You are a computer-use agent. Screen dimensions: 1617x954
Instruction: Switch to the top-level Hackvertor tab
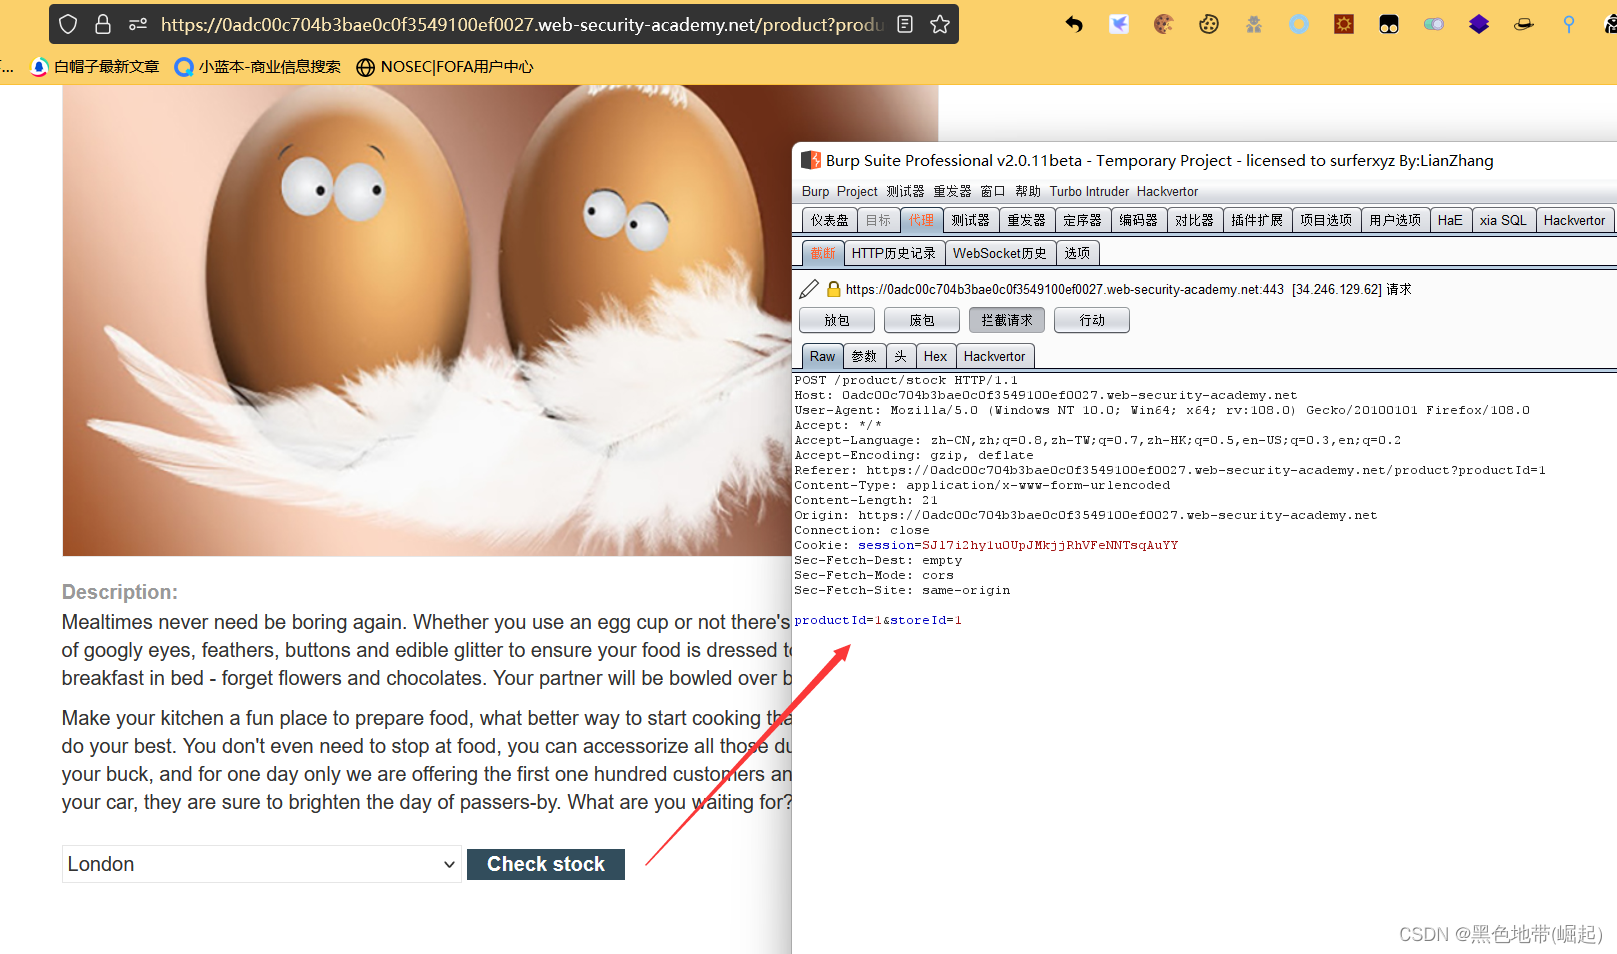[1574, 220]
